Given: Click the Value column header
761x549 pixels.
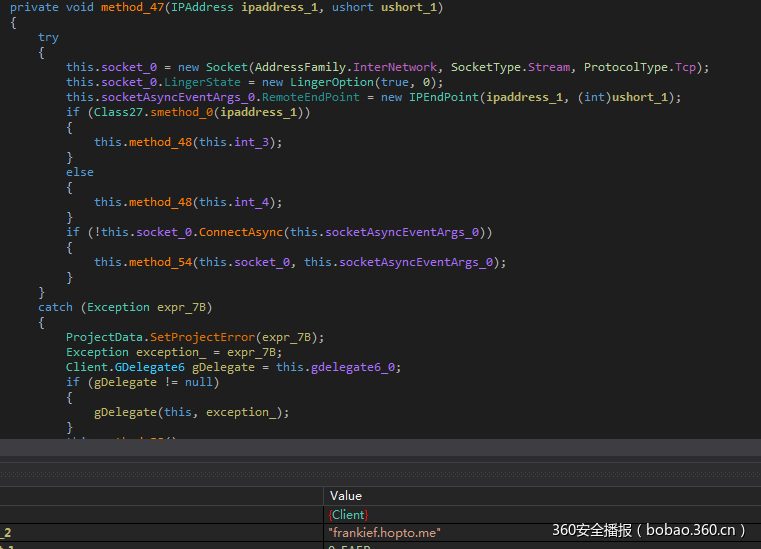Looking at the screenshot, I should coord(345,495).
